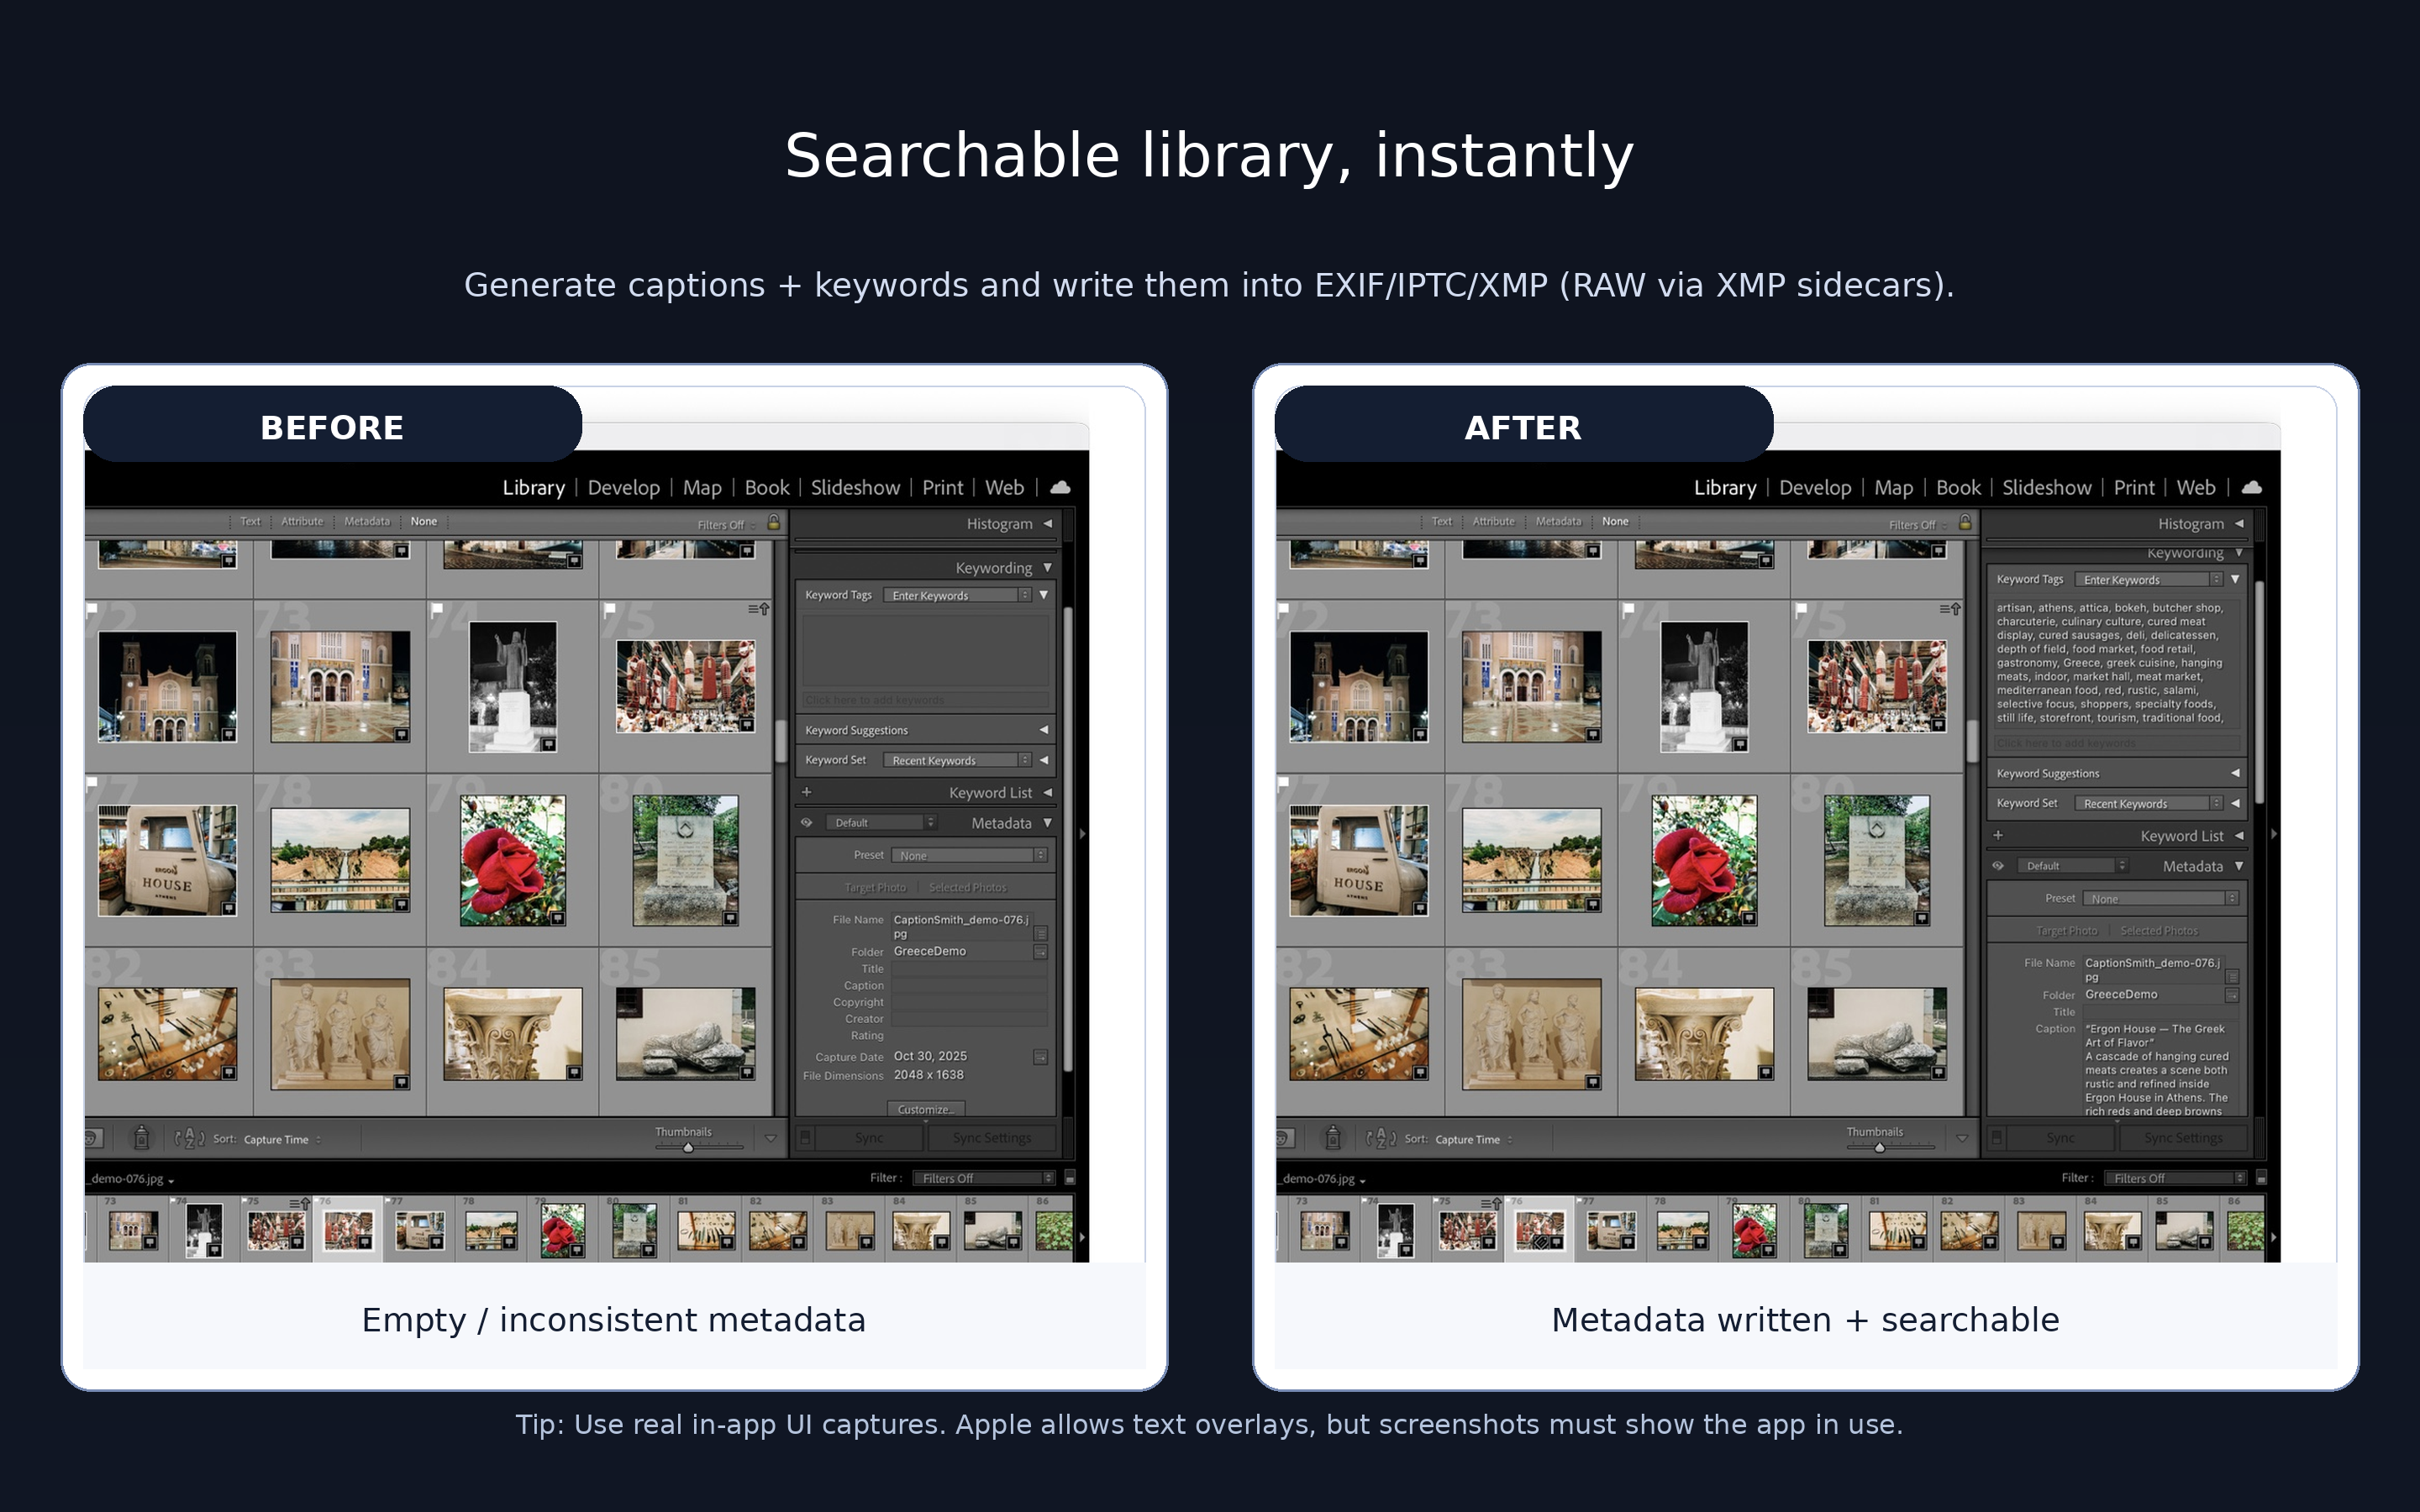
Task: Select the red rose thumbnail in AFTER grid
Action: click(x=1704, y=860)
